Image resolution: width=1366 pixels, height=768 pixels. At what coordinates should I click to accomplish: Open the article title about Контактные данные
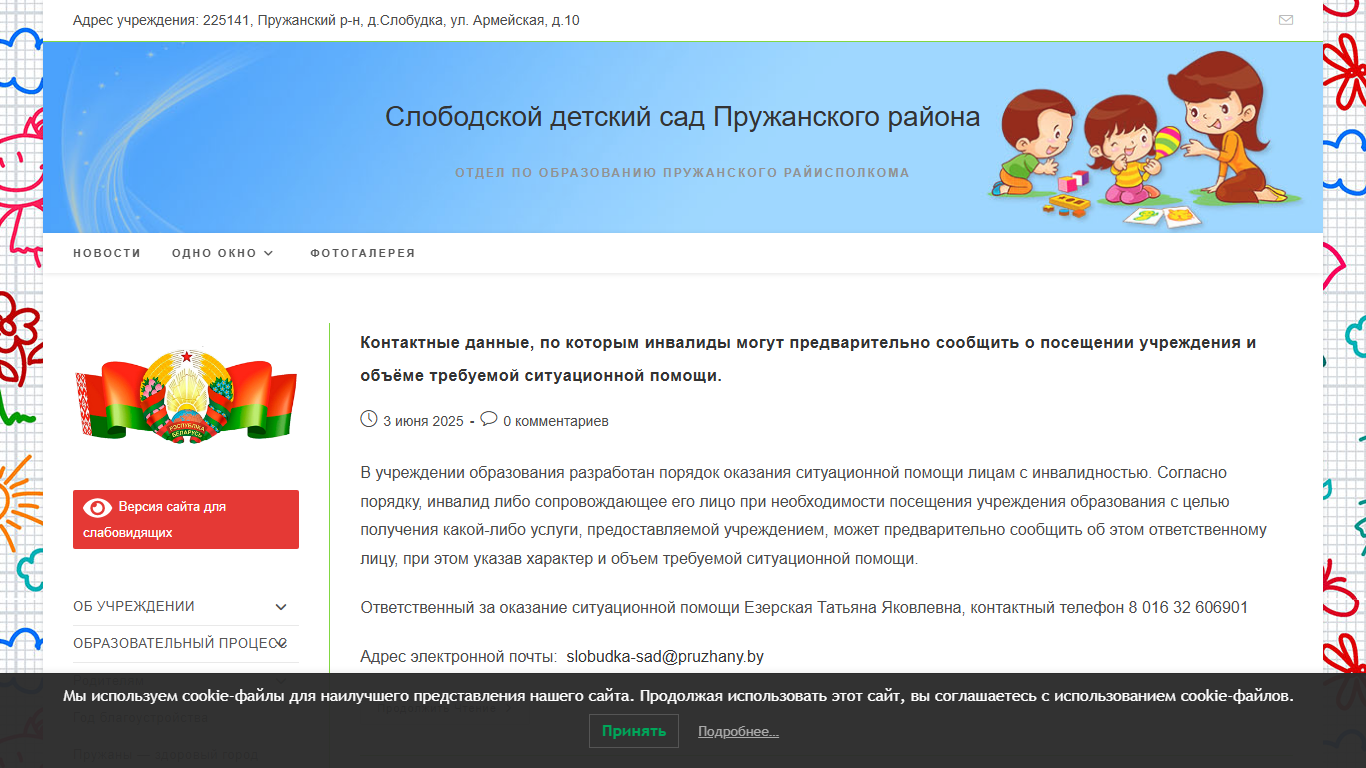point(808,359)
